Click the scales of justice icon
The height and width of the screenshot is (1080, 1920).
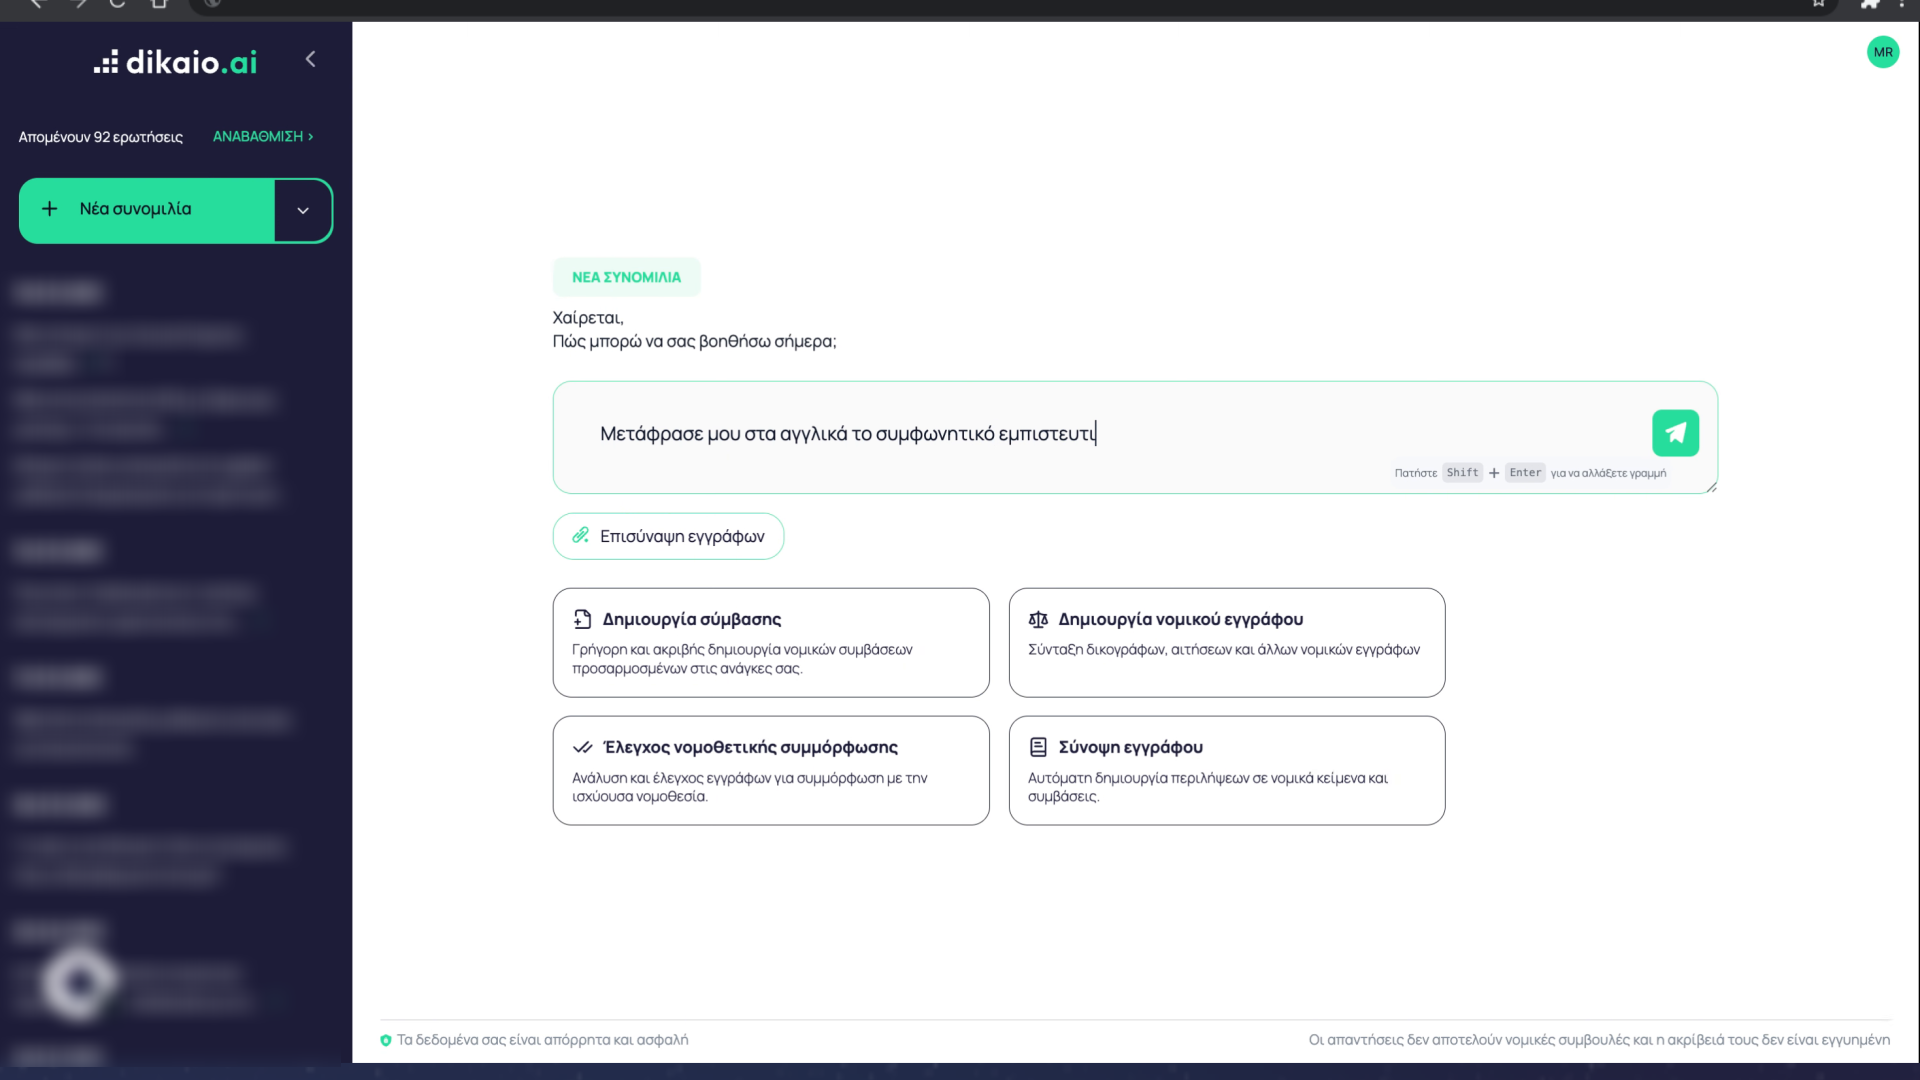(x=1038, y=620)
